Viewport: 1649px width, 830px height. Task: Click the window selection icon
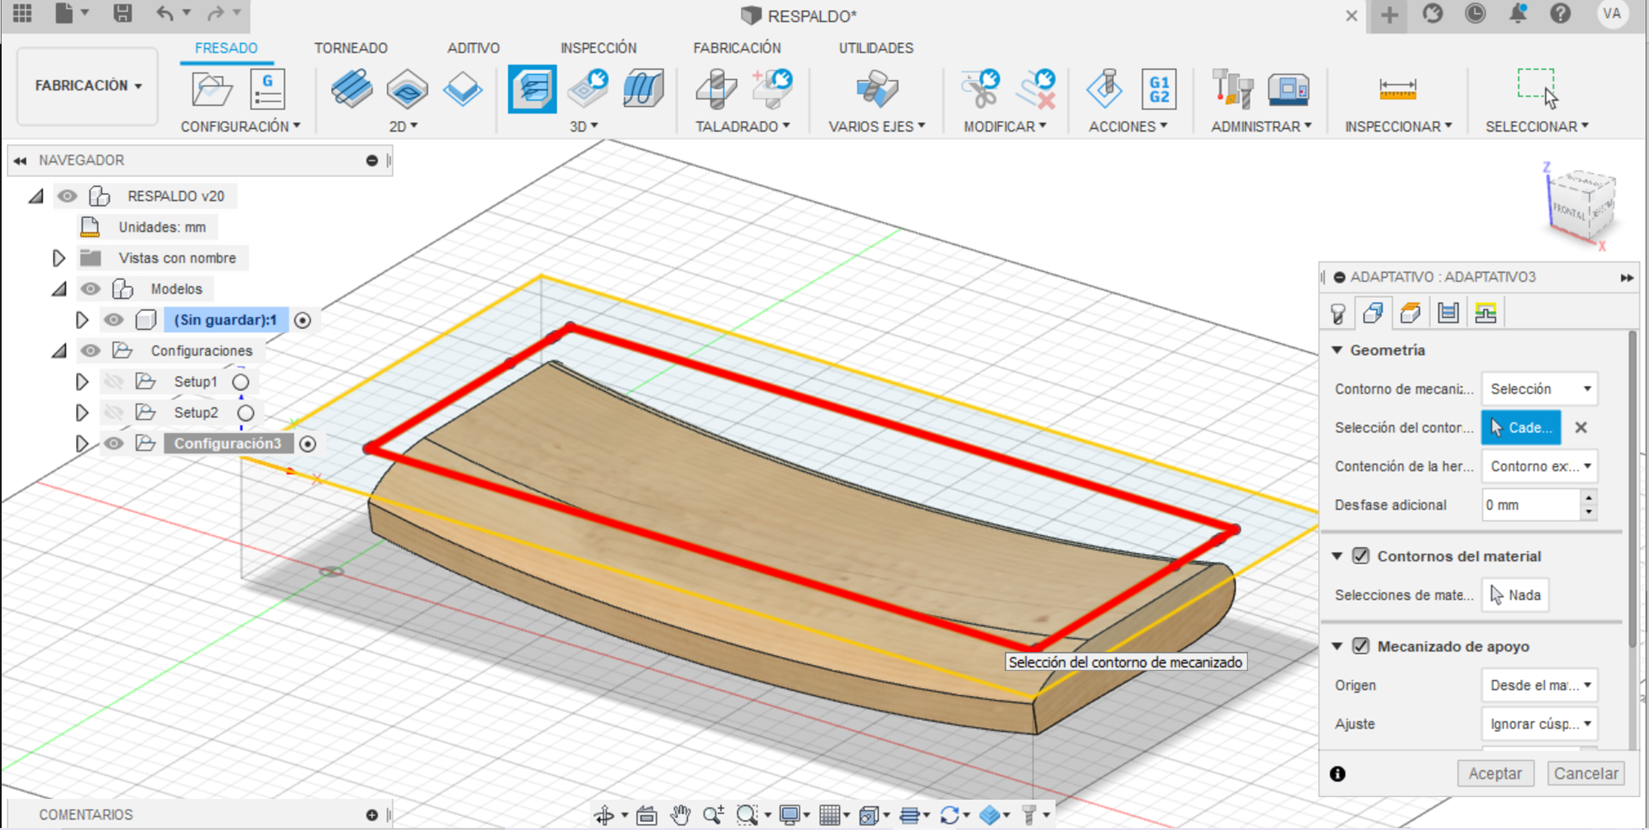pyautogui.click(x=1537, y=88)
